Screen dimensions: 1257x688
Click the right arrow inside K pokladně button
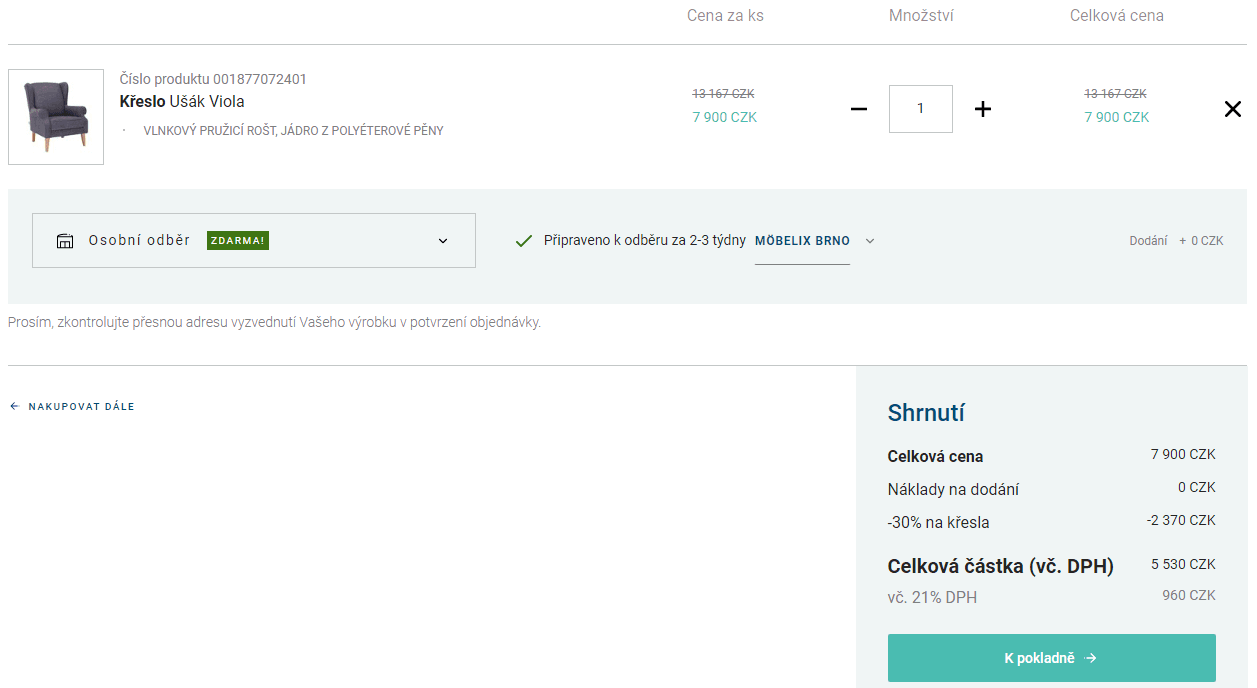click(x=1091, y=658)
